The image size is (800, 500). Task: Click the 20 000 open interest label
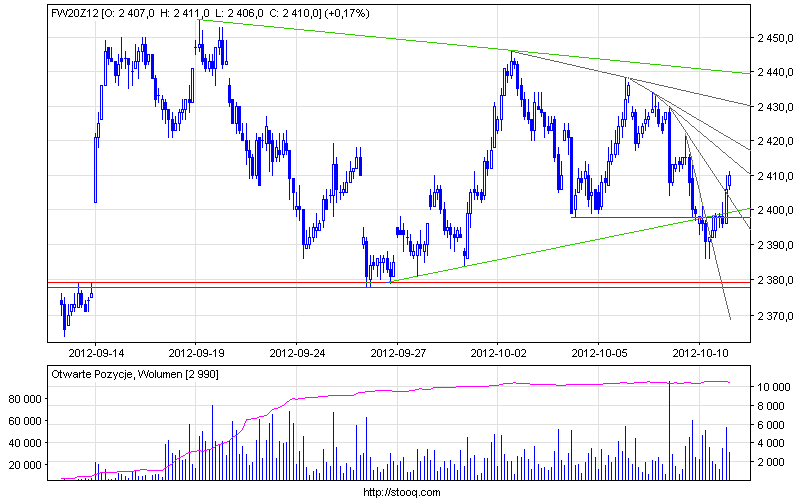[25, 465]
